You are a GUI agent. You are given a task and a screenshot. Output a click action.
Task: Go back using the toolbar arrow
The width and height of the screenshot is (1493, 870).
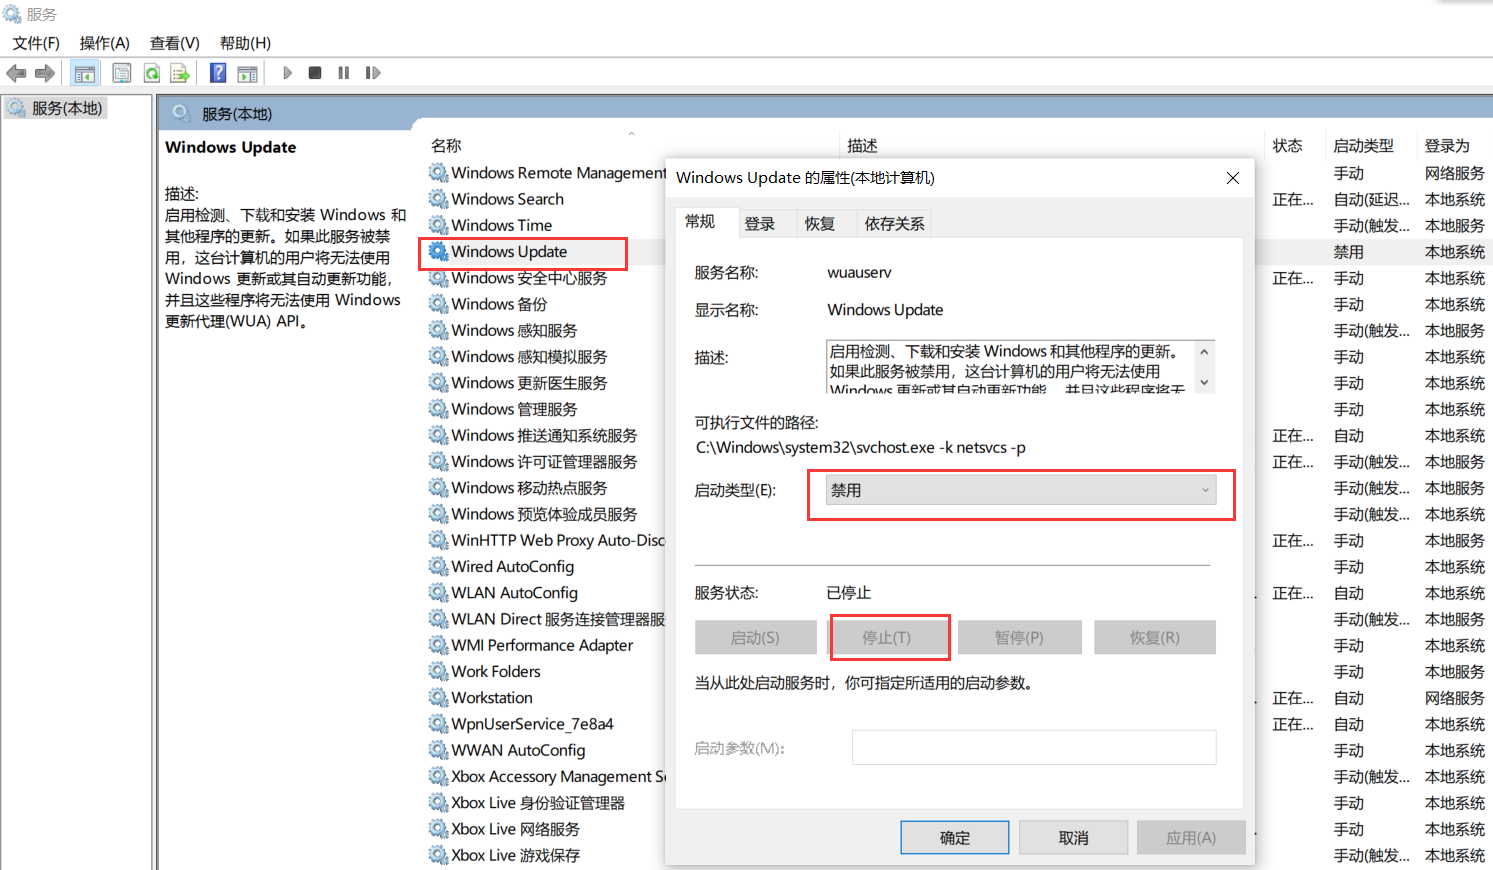[16, 73]
